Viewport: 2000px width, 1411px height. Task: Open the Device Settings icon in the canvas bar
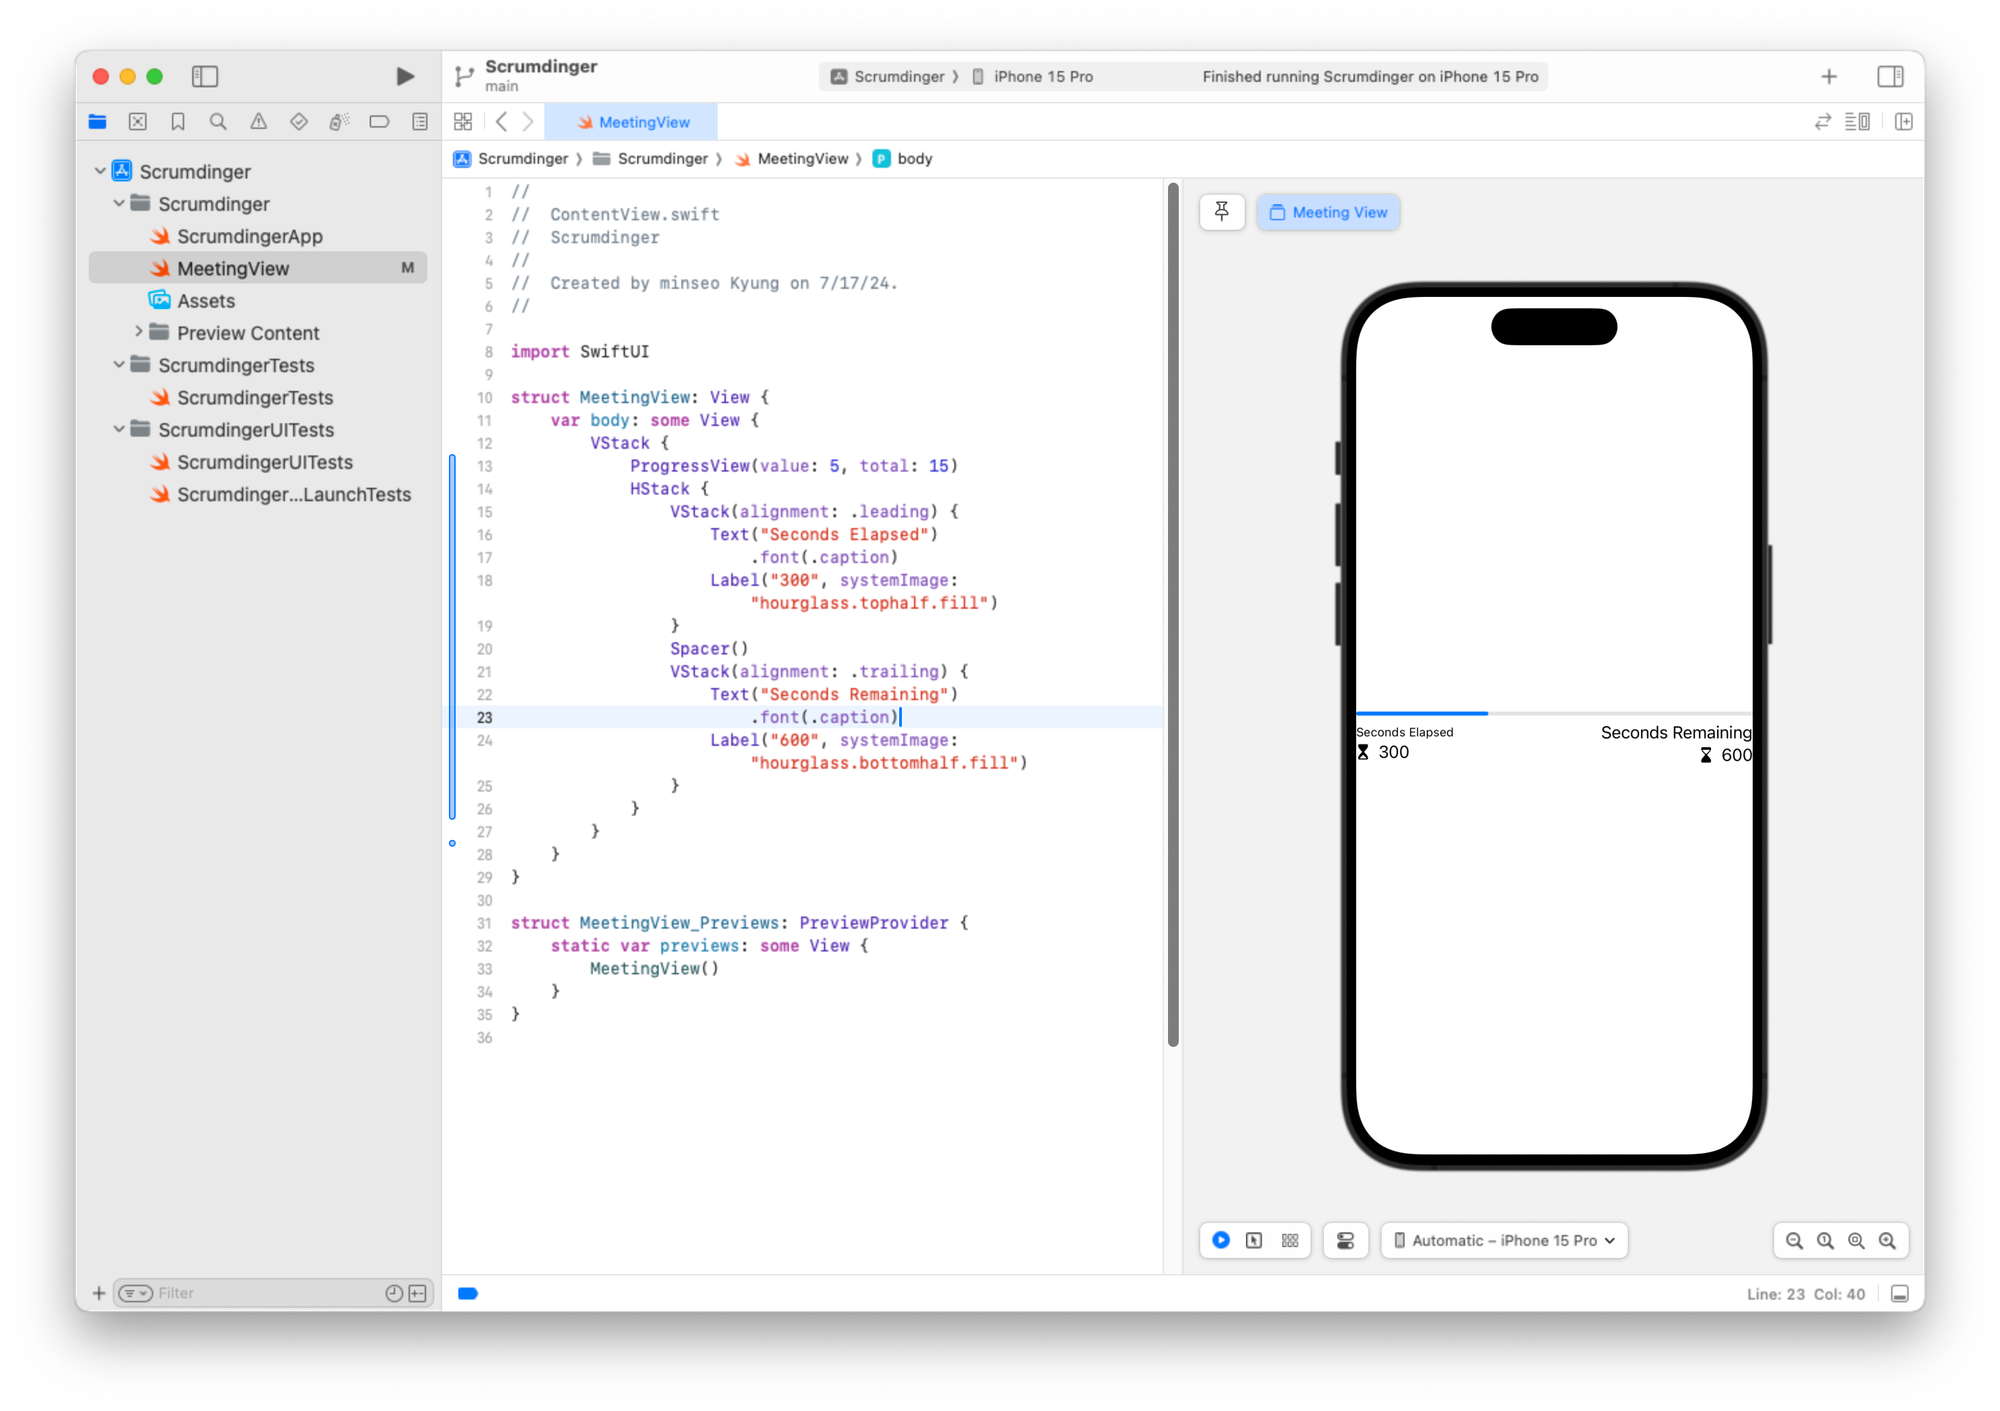[1345, 1240]
